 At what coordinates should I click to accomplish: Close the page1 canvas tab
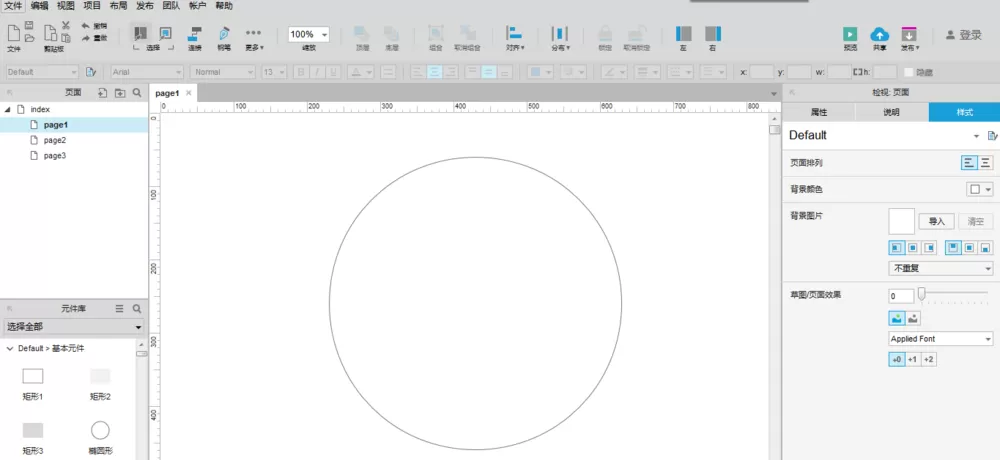click(x=188, y=93)
